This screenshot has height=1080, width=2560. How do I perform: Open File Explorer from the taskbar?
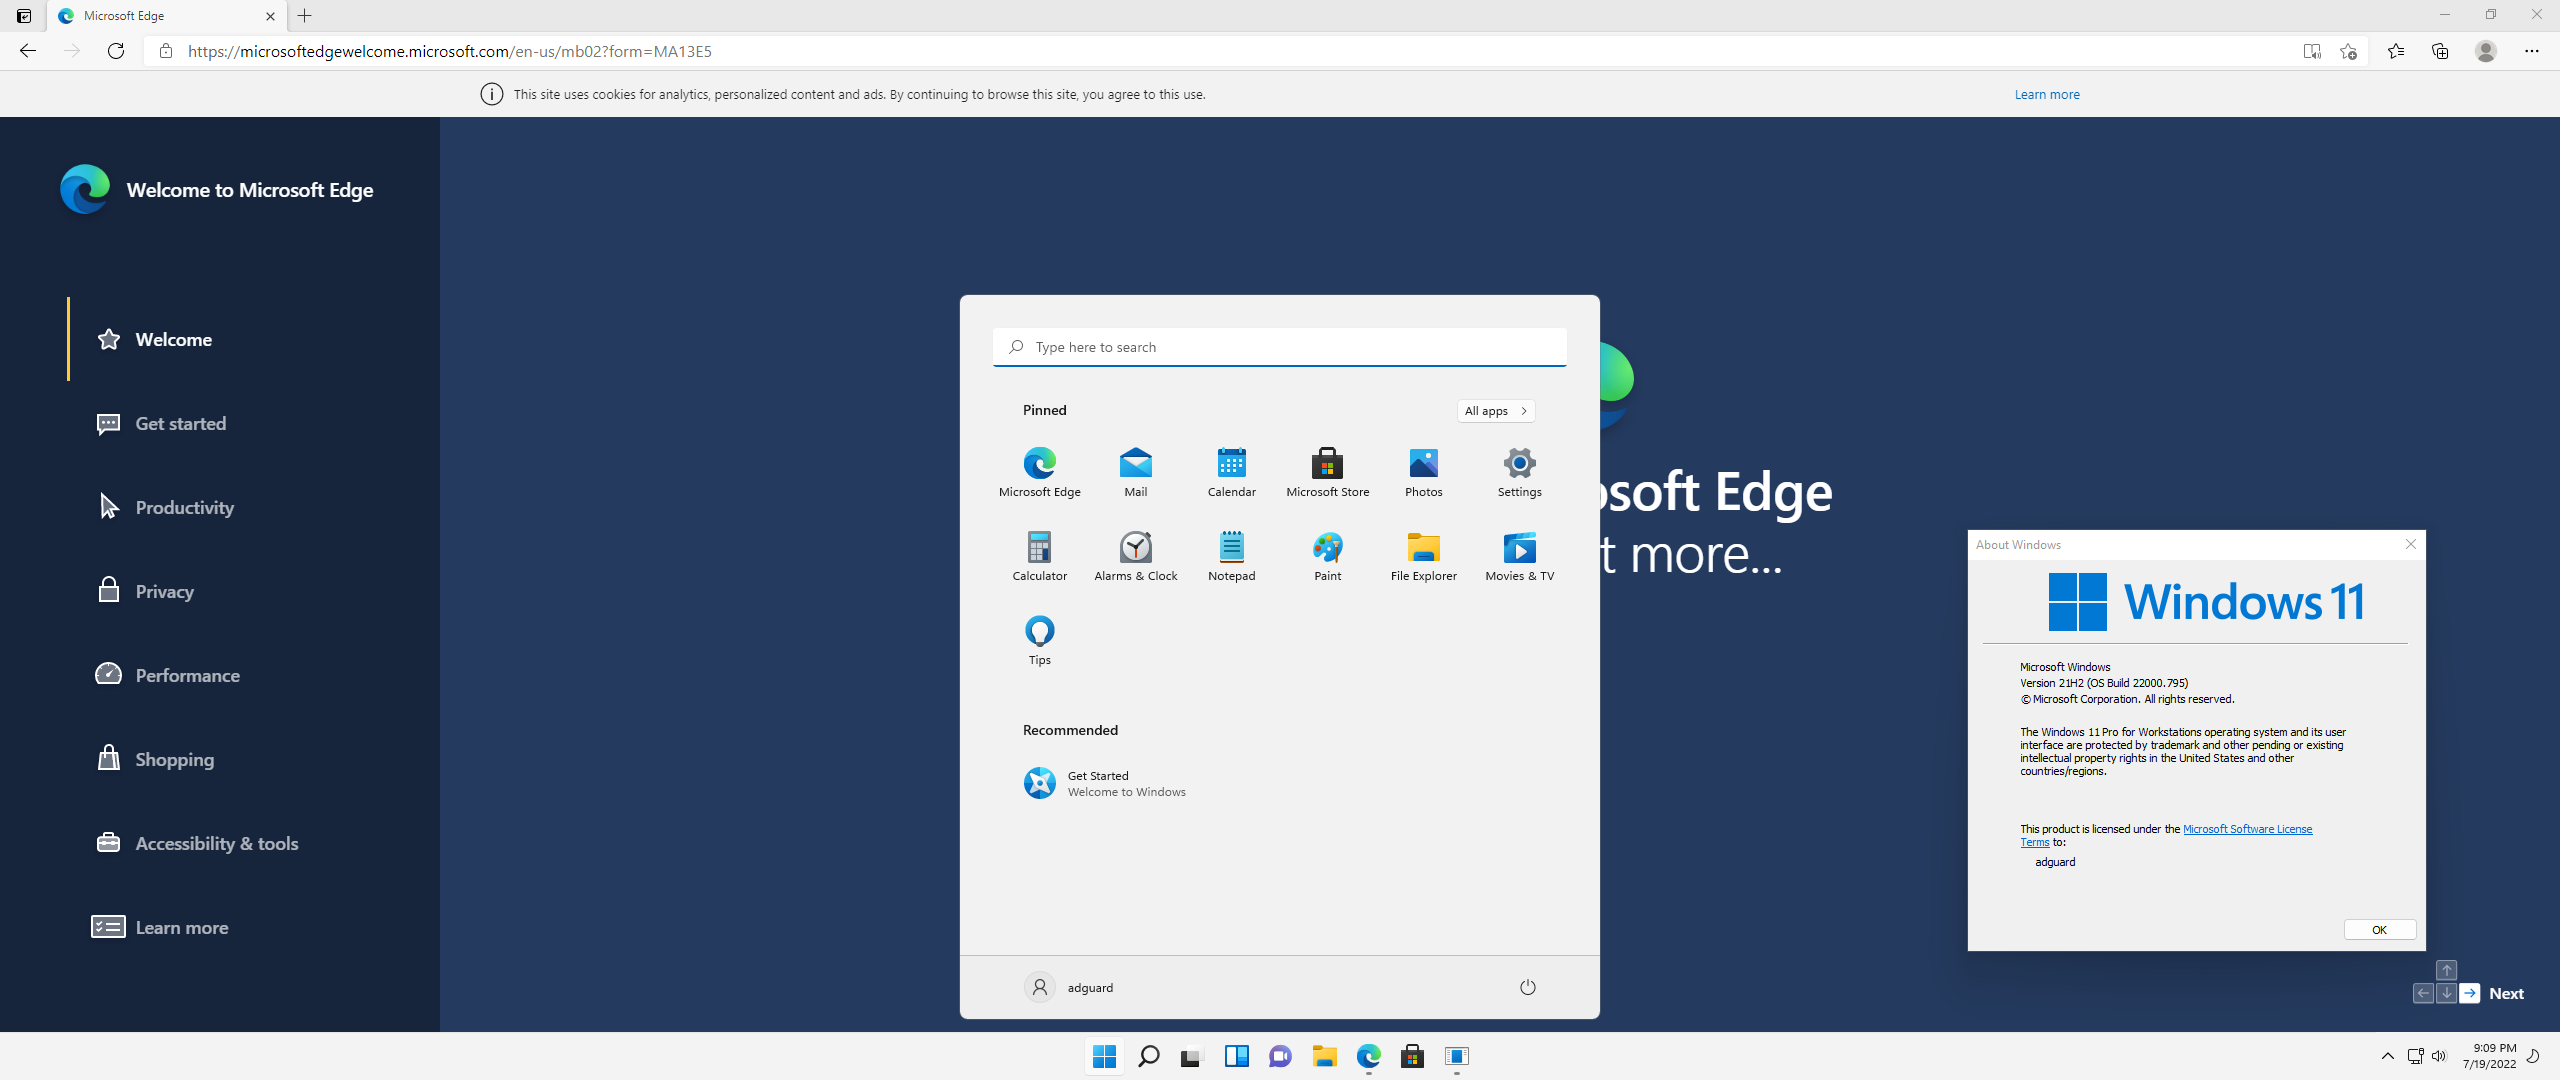tap(1324, 1056)
